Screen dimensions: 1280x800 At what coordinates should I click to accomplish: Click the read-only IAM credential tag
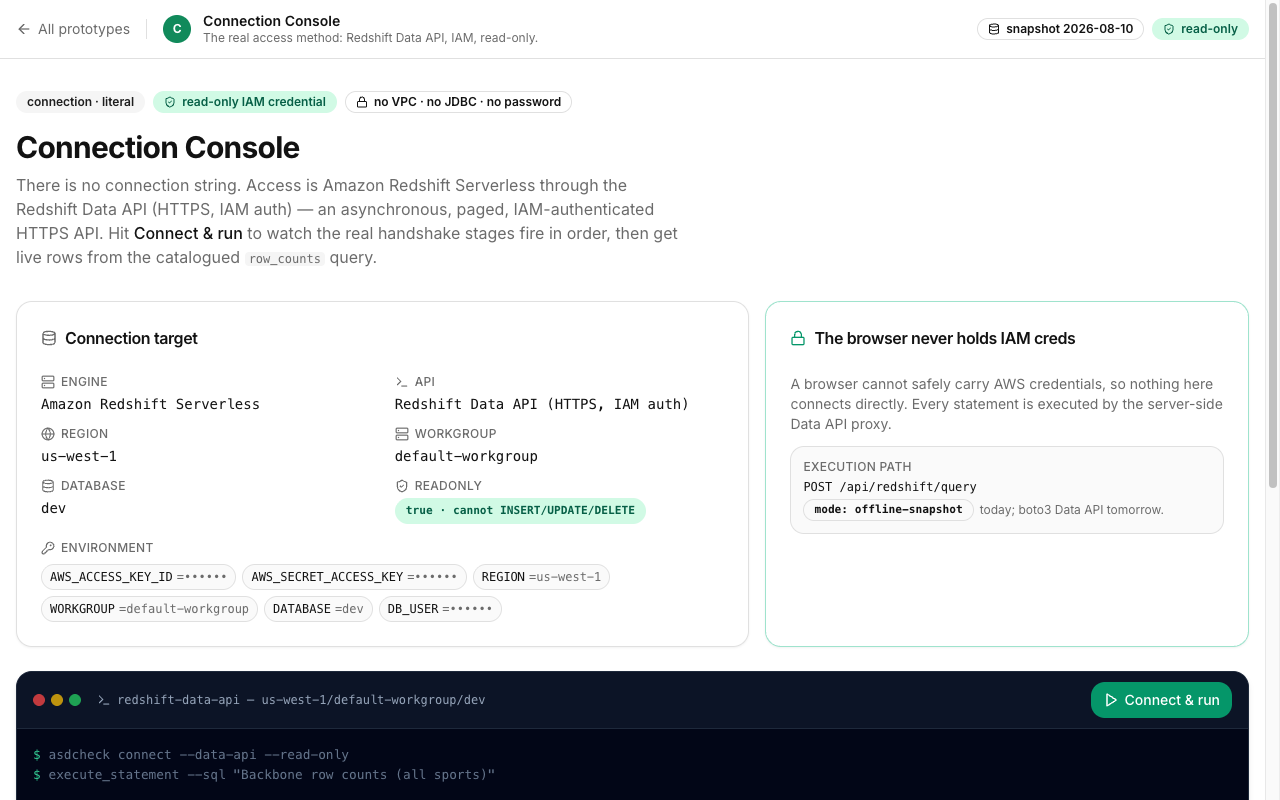coord(245,102)
